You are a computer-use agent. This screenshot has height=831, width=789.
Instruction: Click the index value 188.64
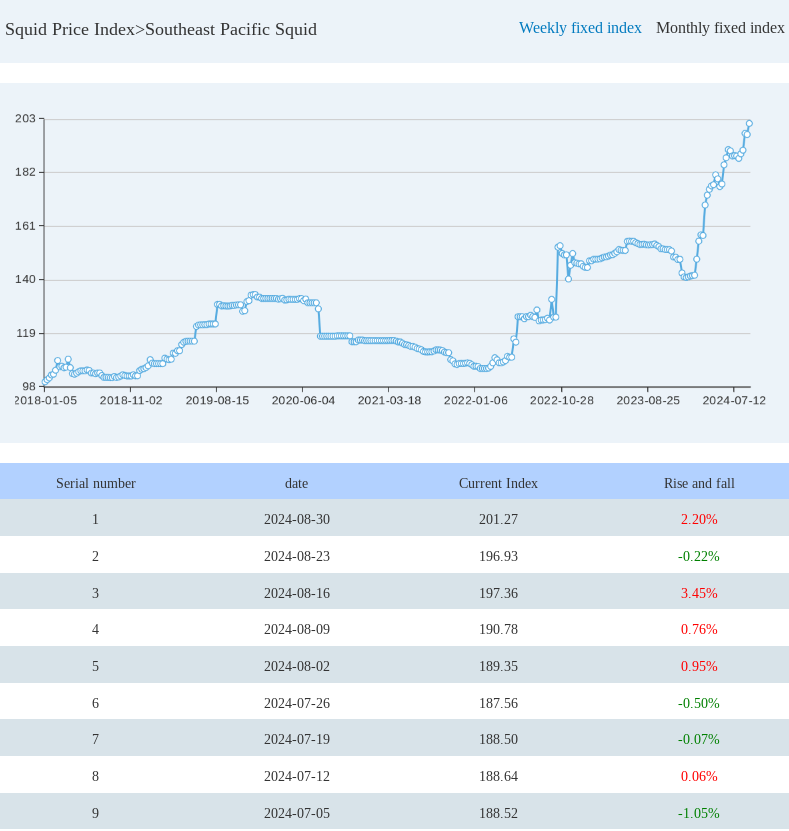(498, 776)
